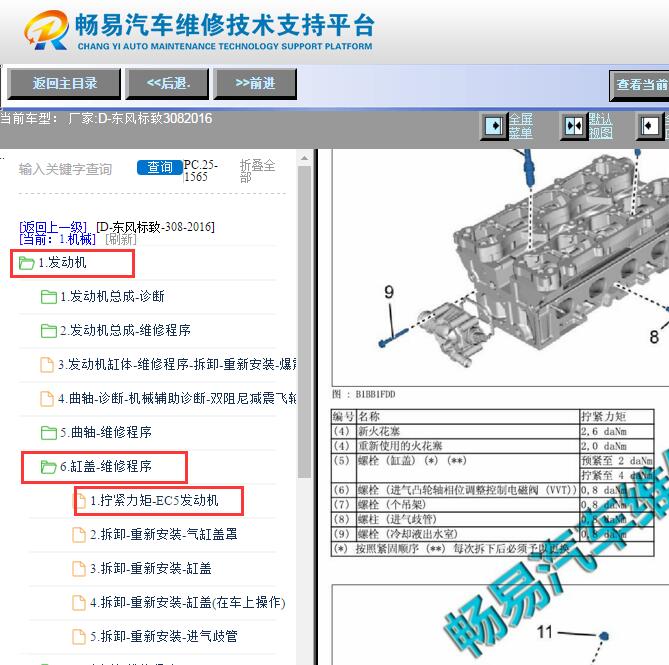The image size is (669, 665).
Task: Open document 4.曲轴-诊断-机械辅助诊断
Action: (x=177, y=398)
